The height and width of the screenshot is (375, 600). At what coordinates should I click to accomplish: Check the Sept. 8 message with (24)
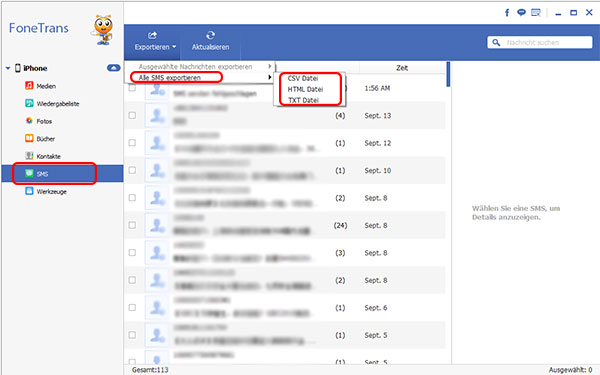tap(132, 225)
